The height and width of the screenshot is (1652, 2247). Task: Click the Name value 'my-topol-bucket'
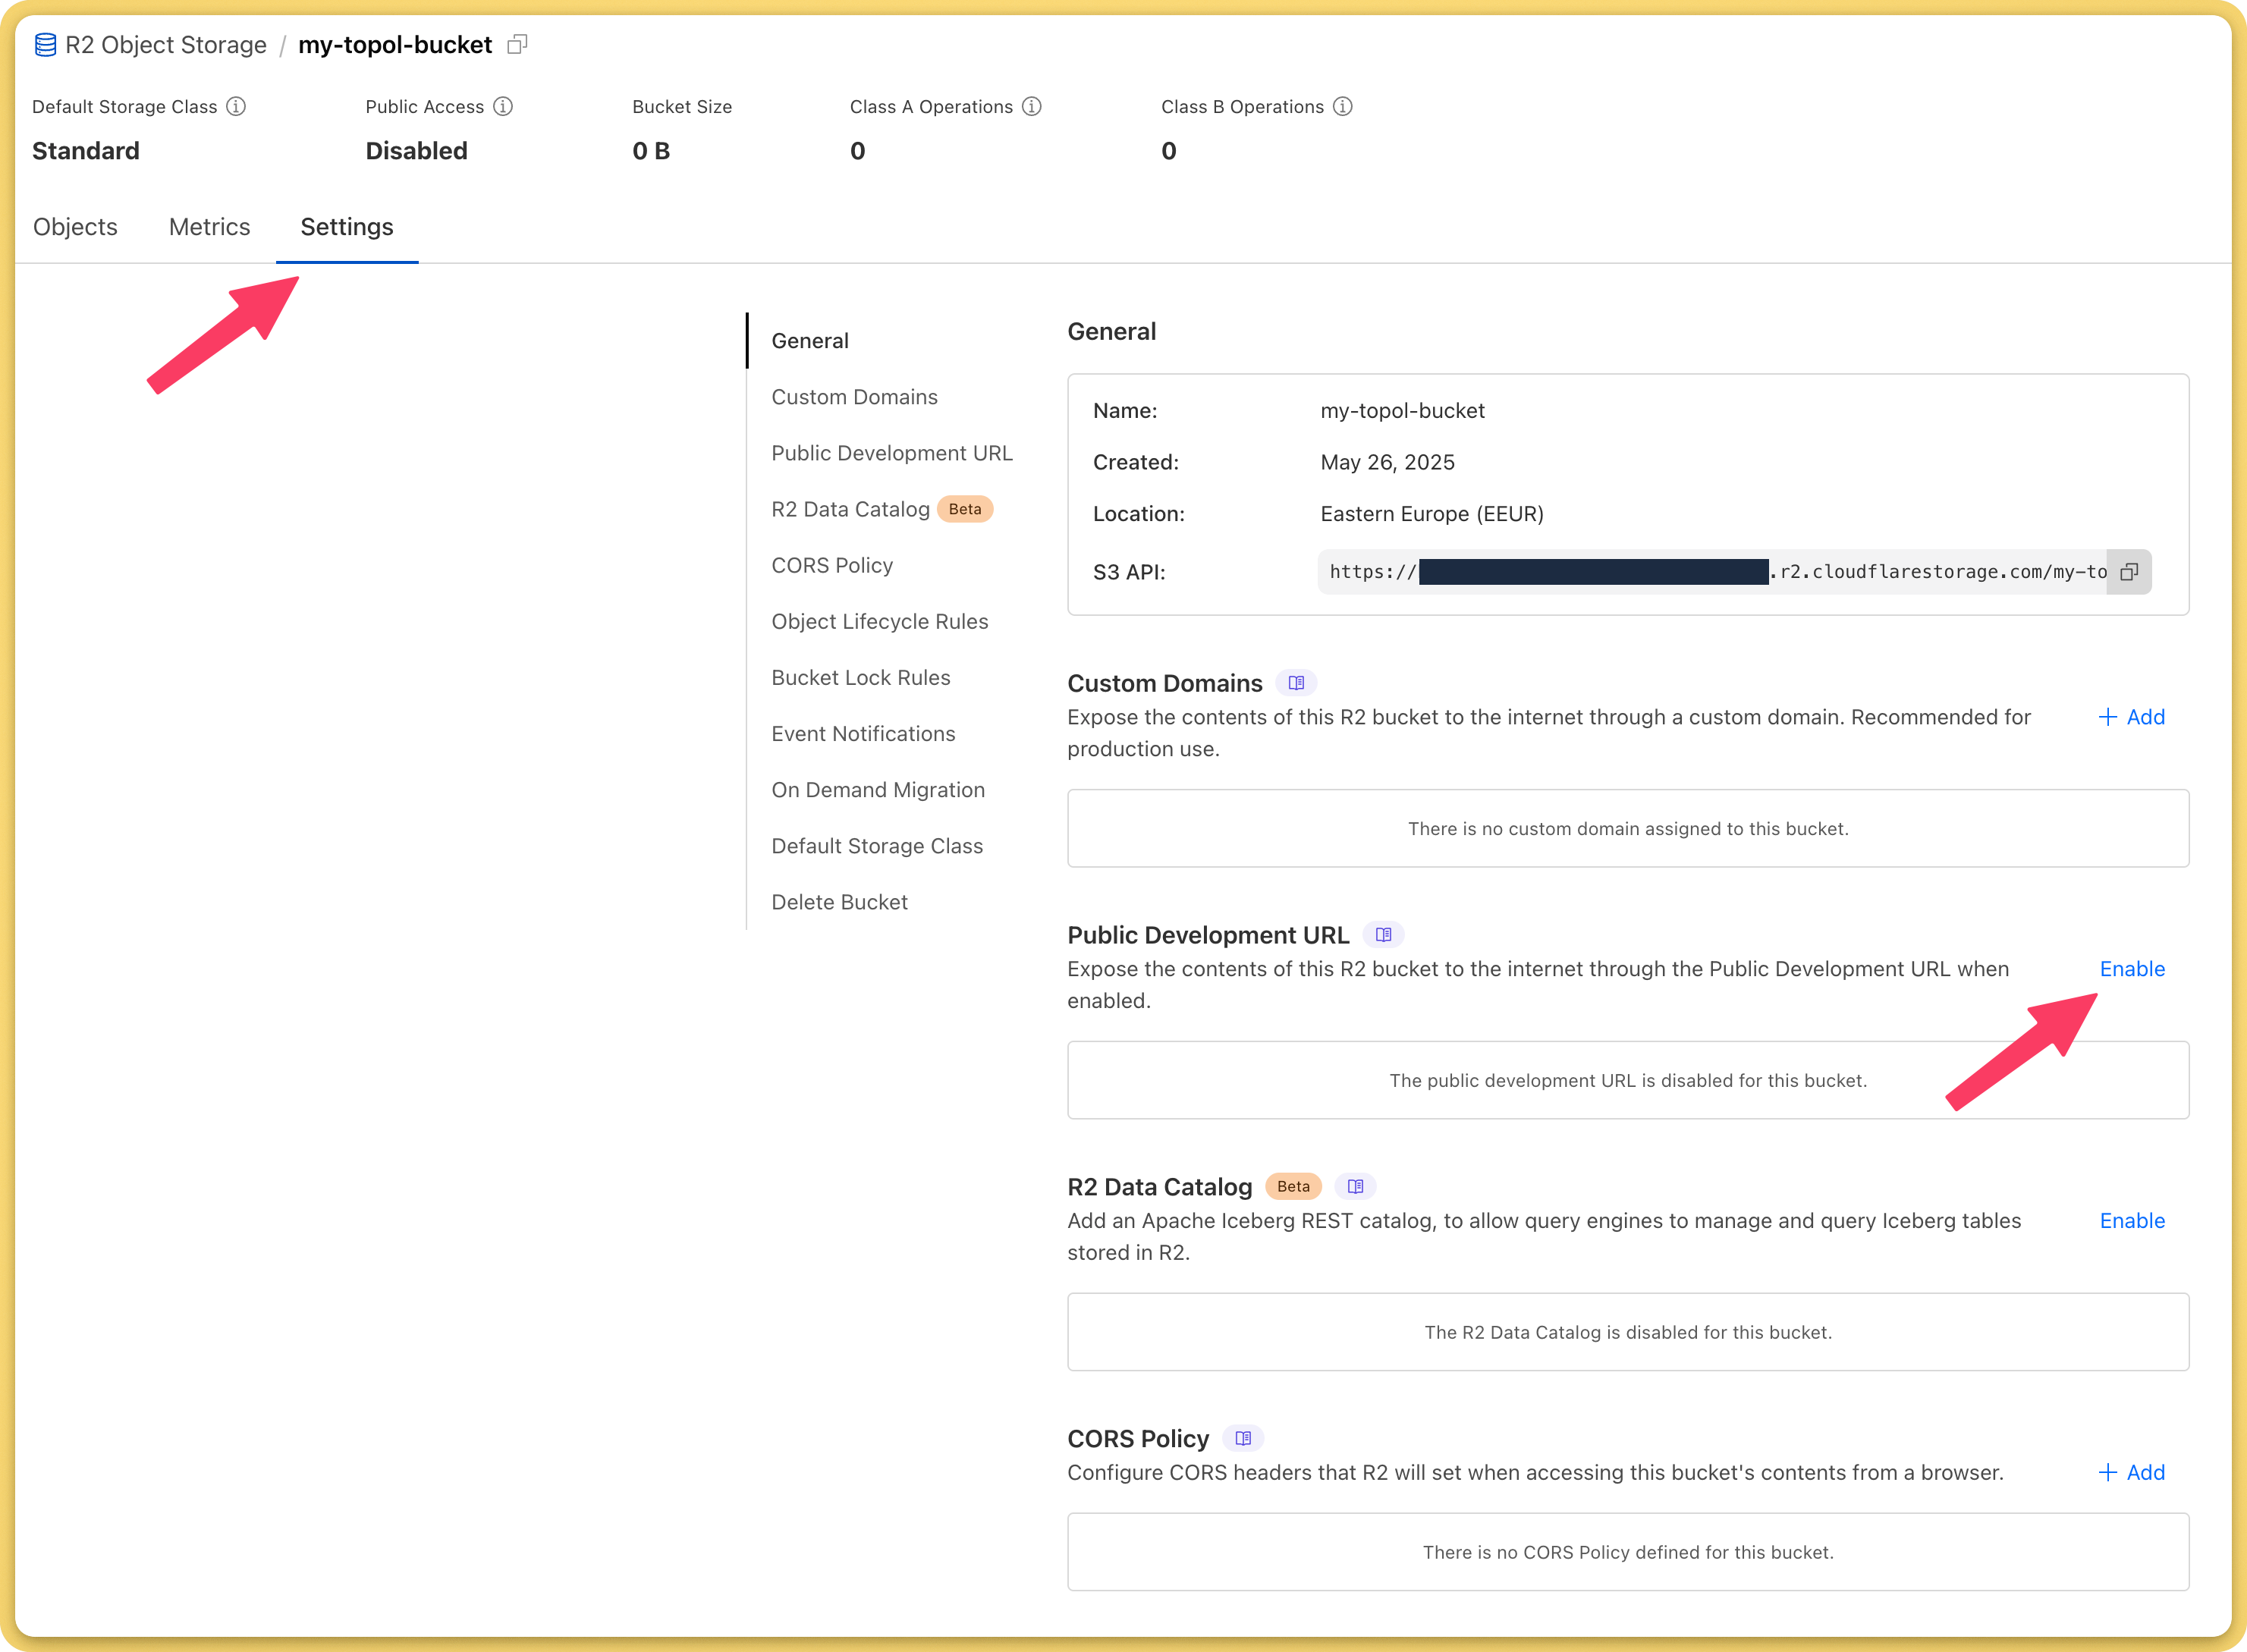(x=1402, y=411)
